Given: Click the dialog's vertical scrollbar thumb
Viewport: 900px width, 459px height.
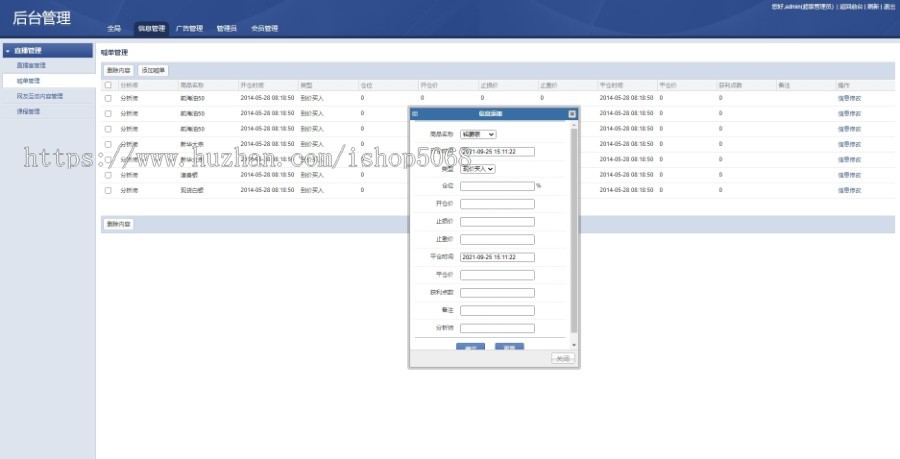Looking at the screenshot, I should tap(574, 231).
